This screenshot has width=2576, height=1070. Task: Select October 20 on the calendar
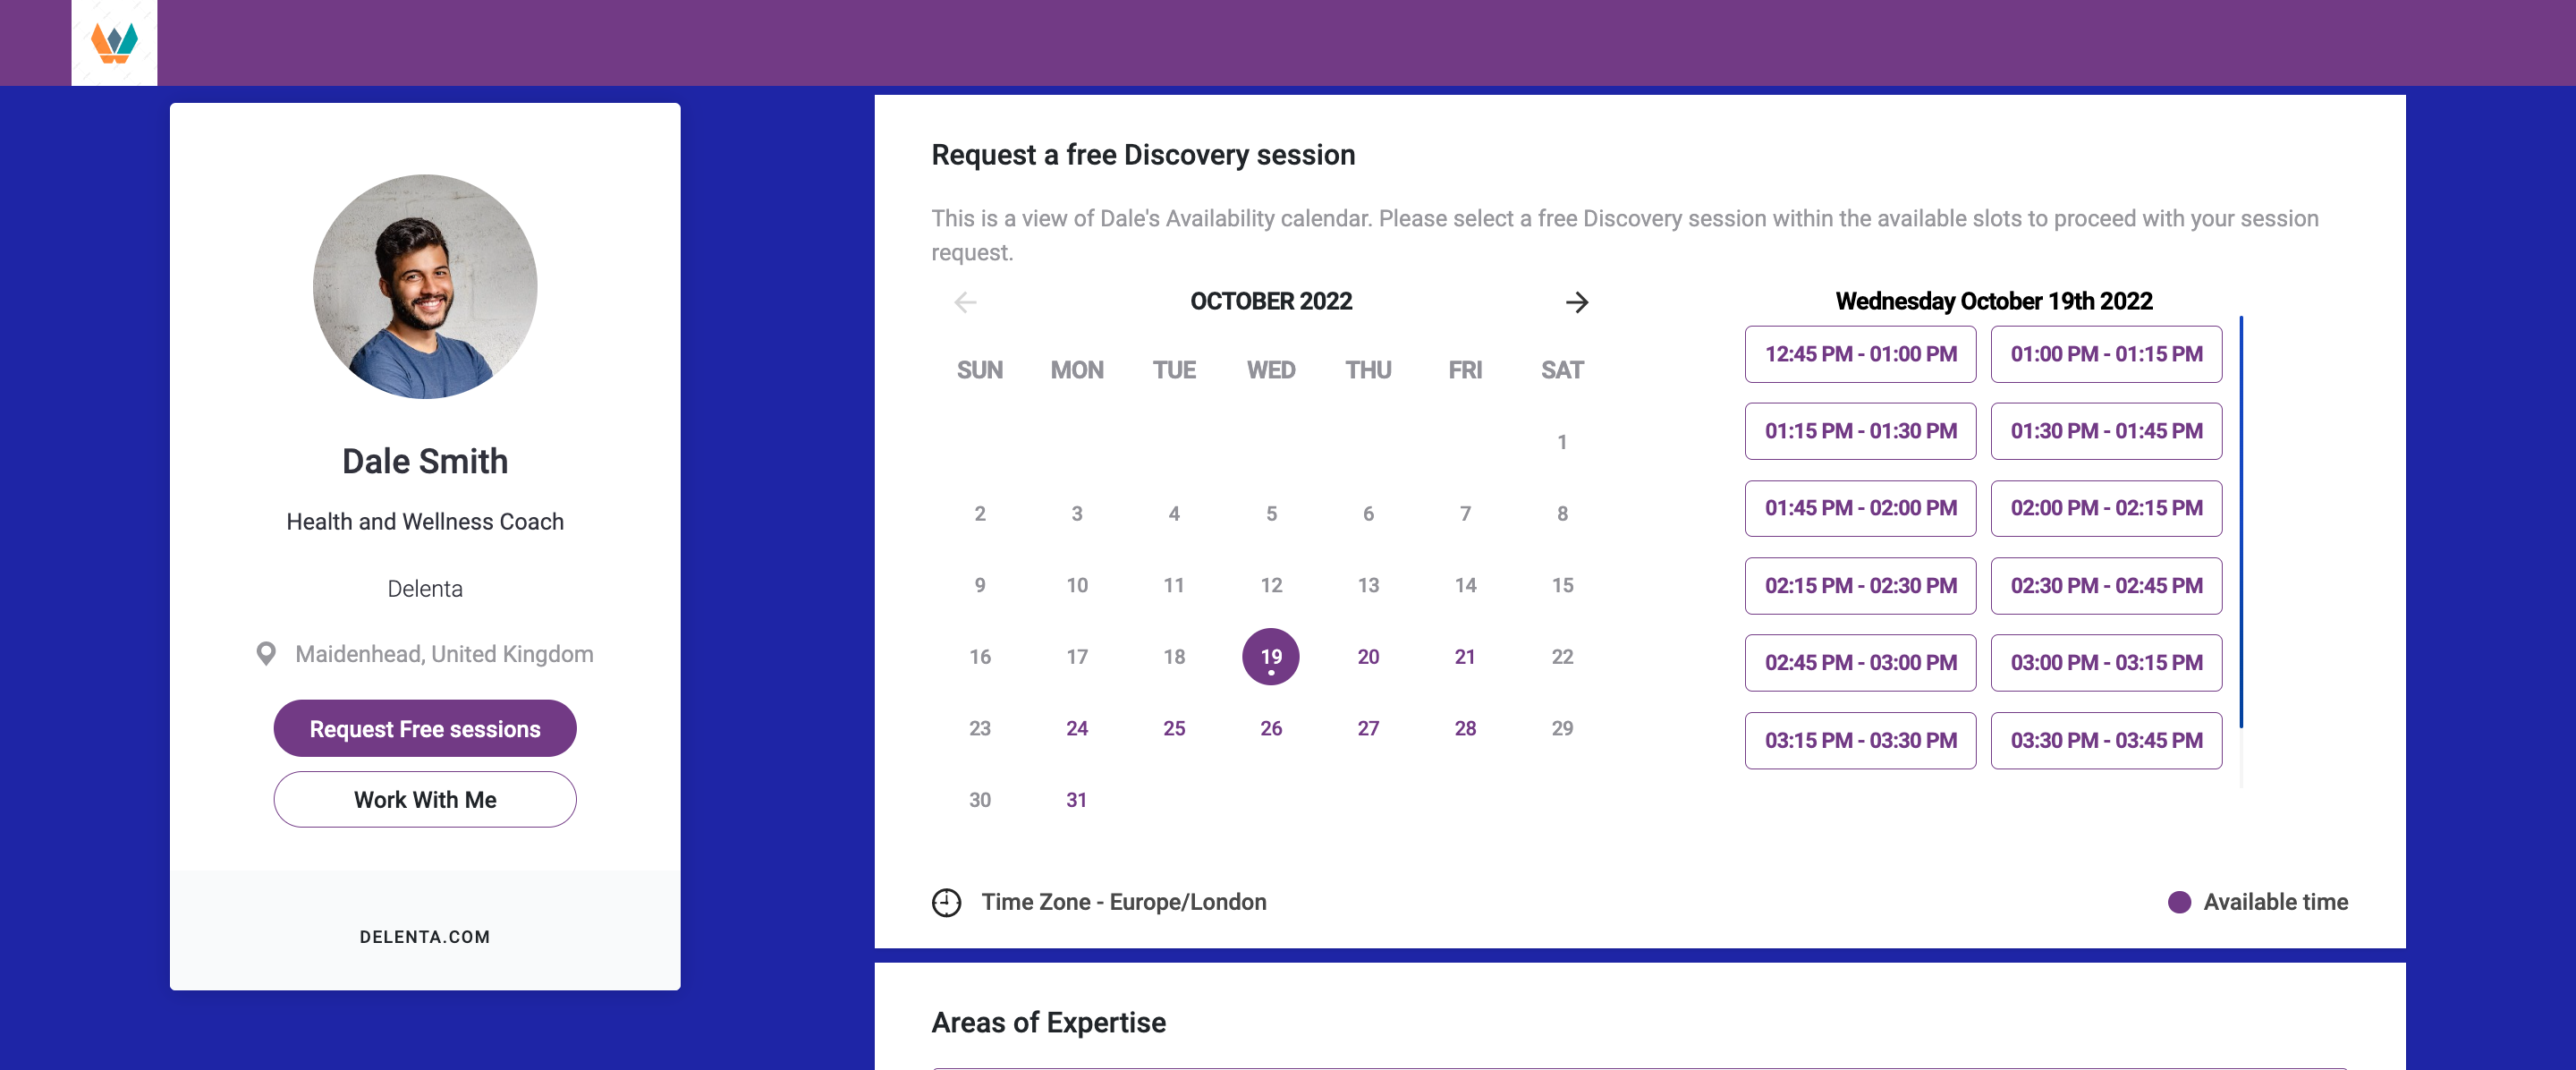tap(1367, 657)
